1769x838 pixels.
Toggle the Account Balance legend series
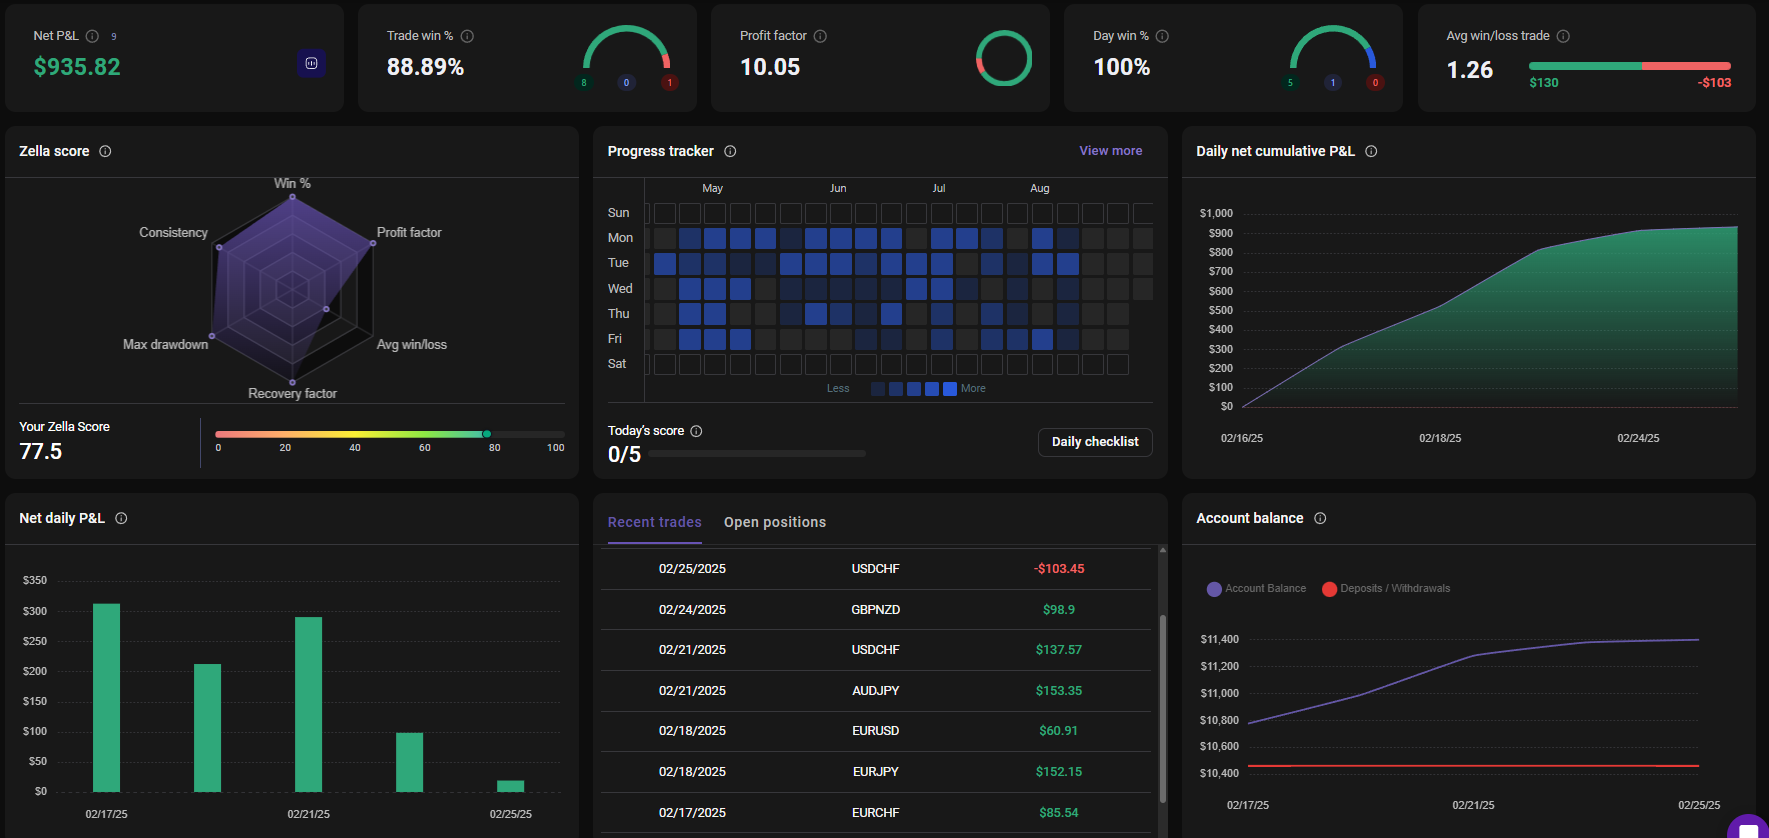[x=1256, y=589]
